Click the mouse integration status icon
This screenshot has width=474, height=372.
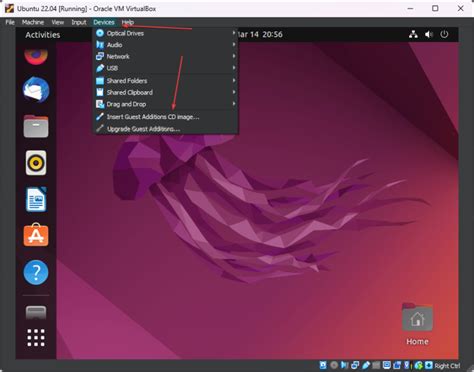[419, 365]
